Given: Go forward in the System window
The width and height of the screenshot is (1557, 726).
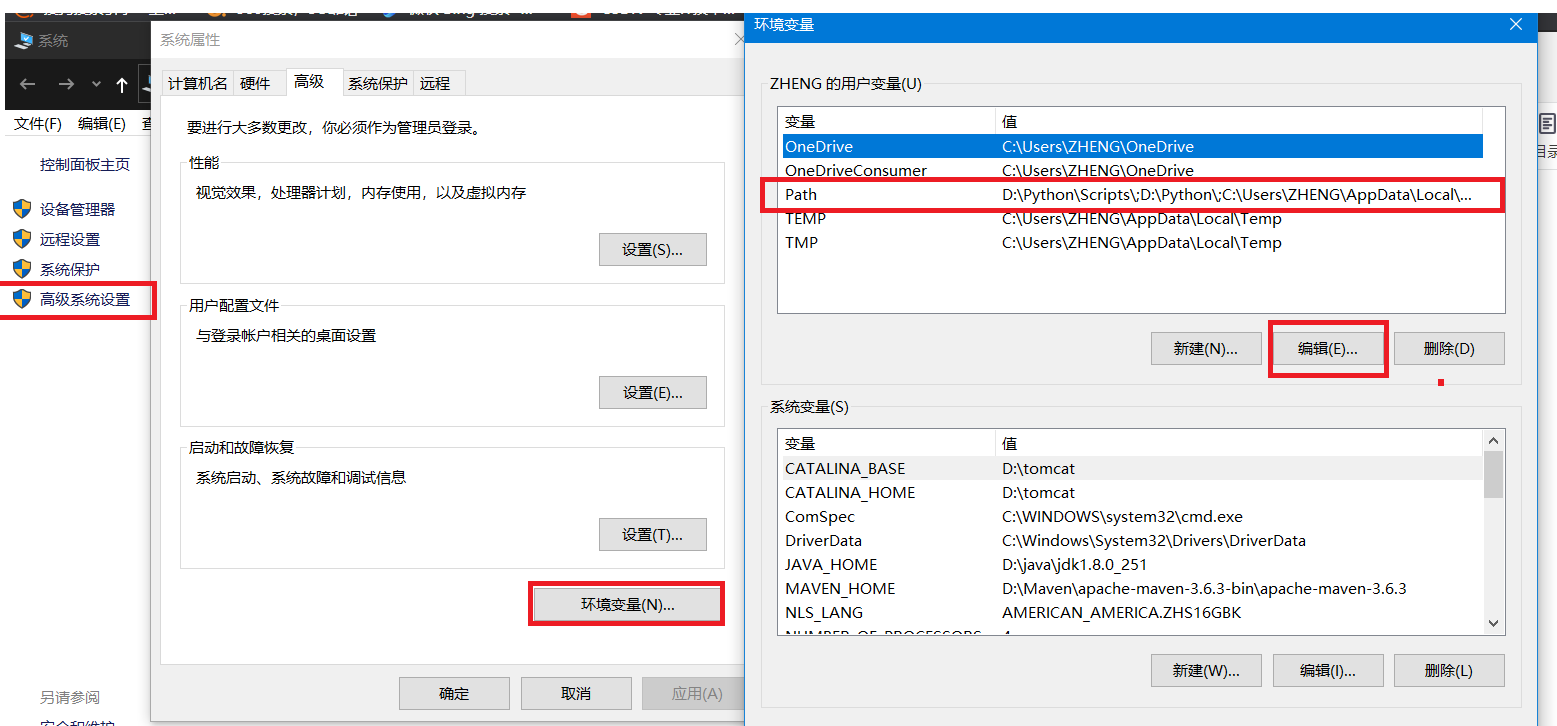Looking at the screenshot, I should point(66,85).
